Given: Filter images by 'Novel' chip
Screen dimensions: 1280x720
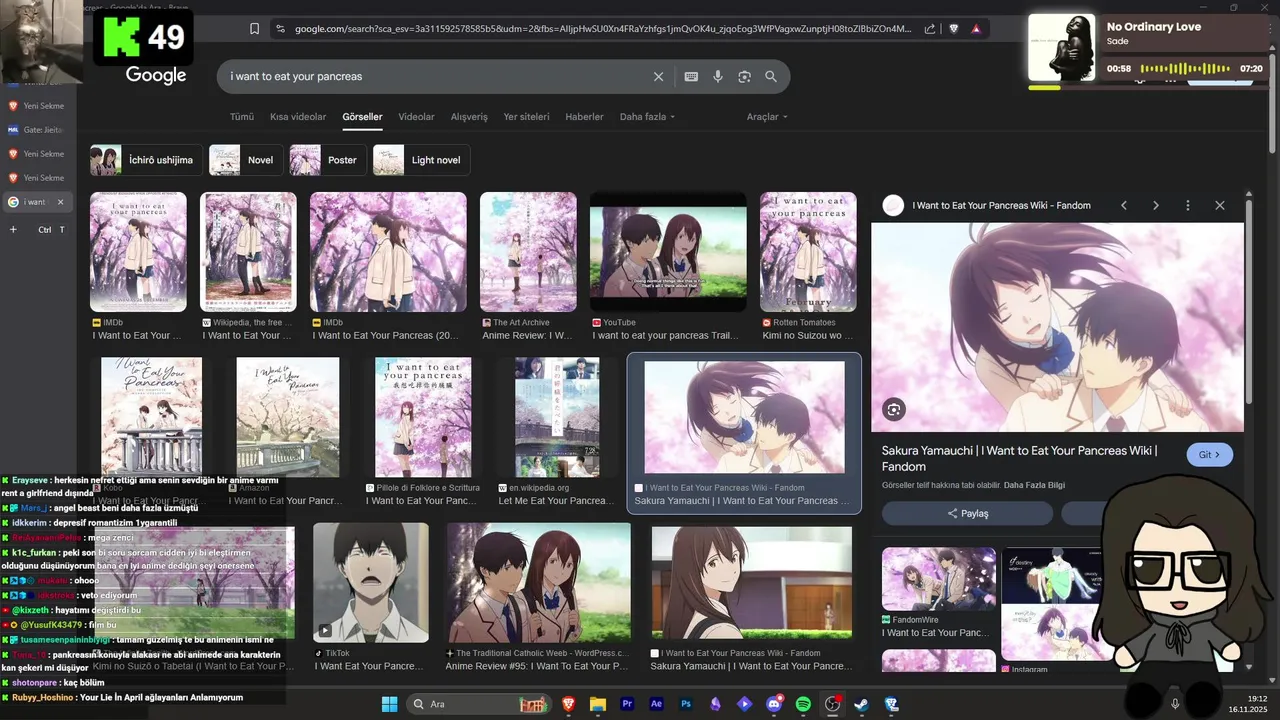Looking at the screenshot, I should (x=245, y=160).
